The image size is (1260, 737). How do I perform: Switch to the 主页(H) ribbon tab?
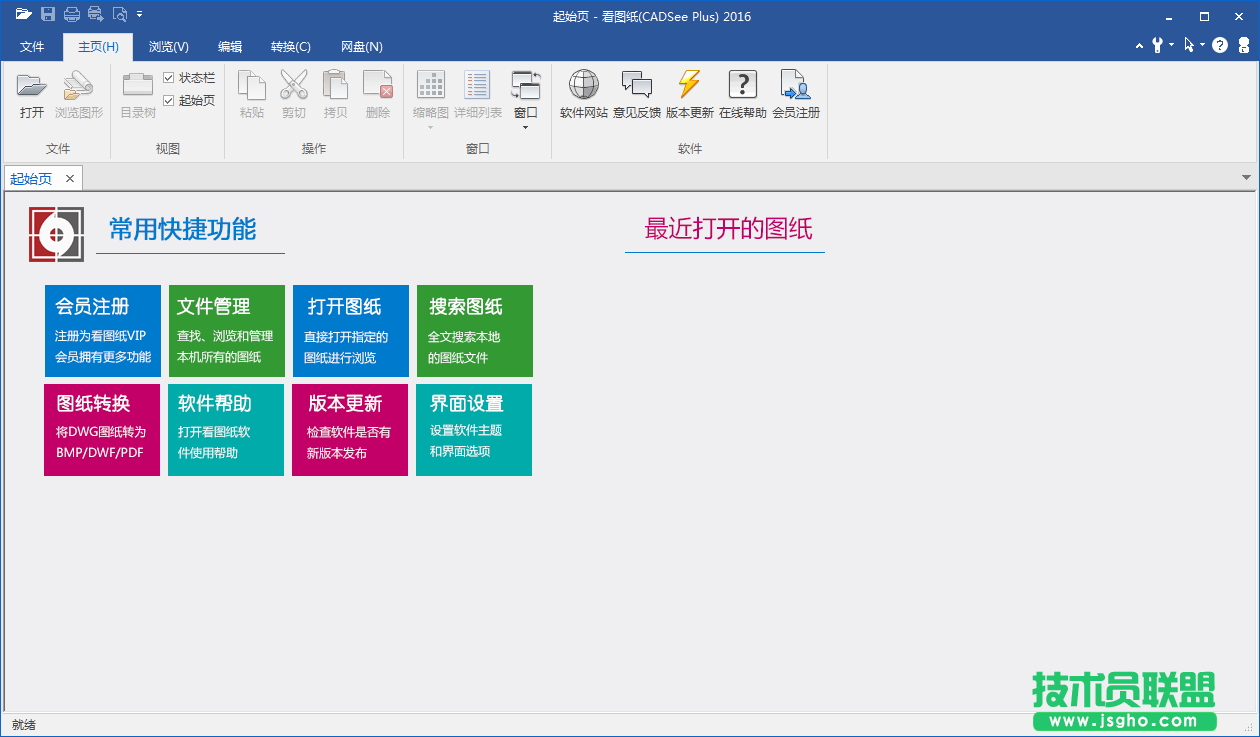pos(98,47)
